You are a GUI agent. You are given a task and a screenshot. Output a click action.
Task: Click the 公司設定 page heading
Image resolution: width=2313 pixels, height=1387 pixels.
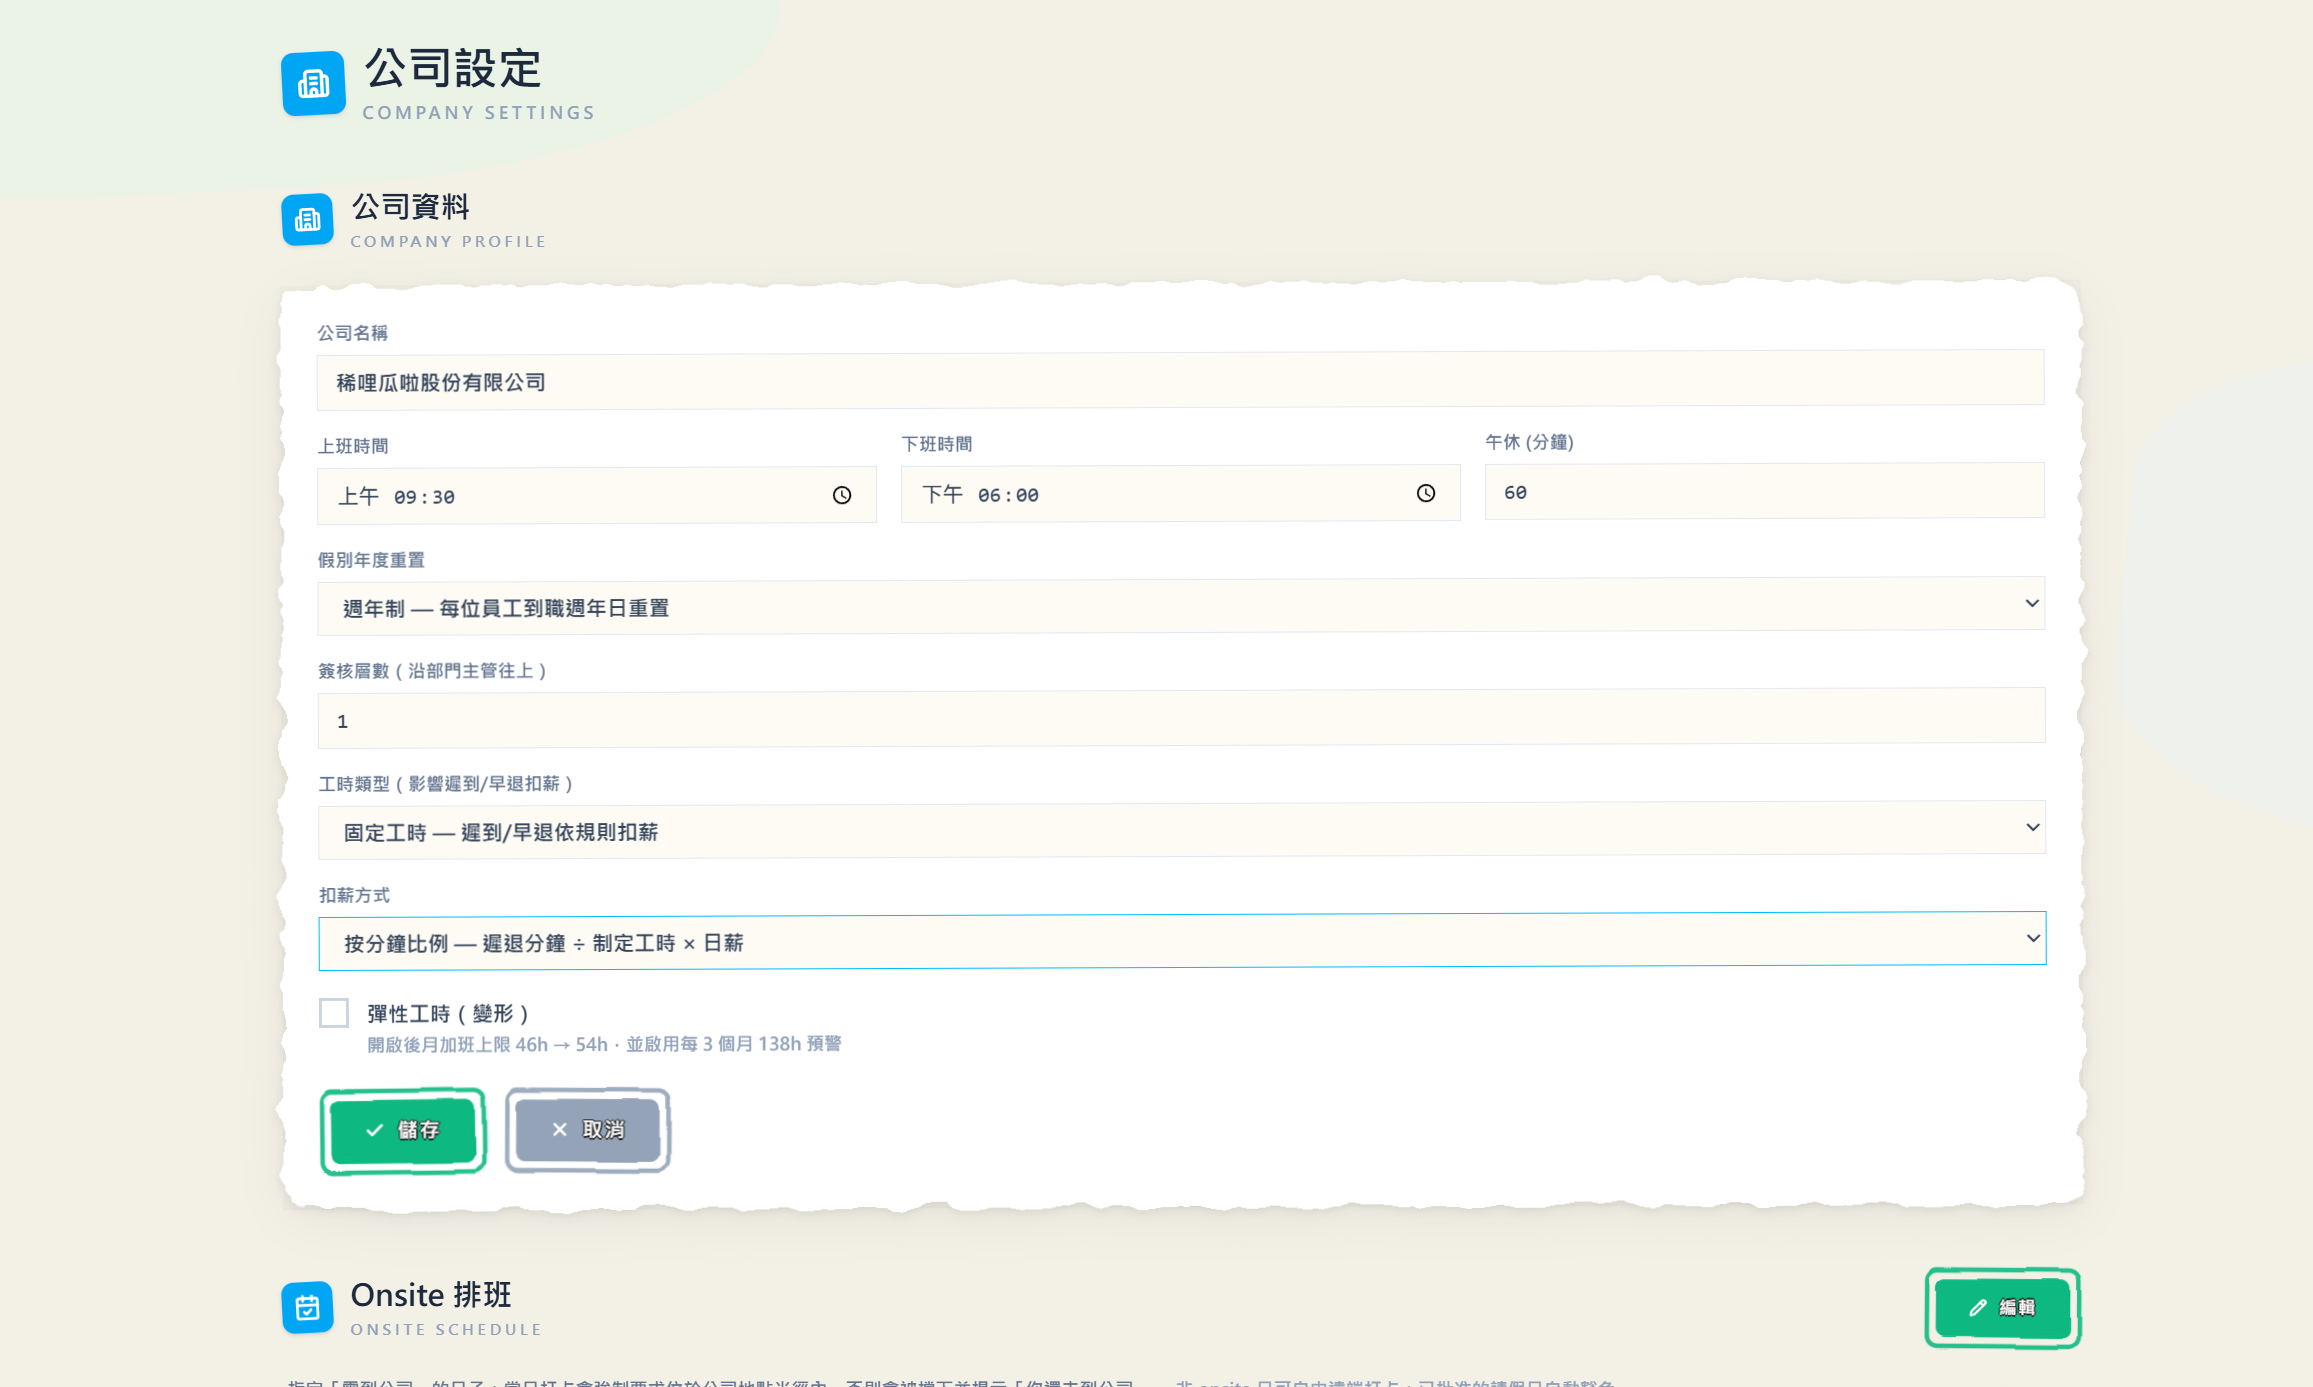click(x=453, y=69)
